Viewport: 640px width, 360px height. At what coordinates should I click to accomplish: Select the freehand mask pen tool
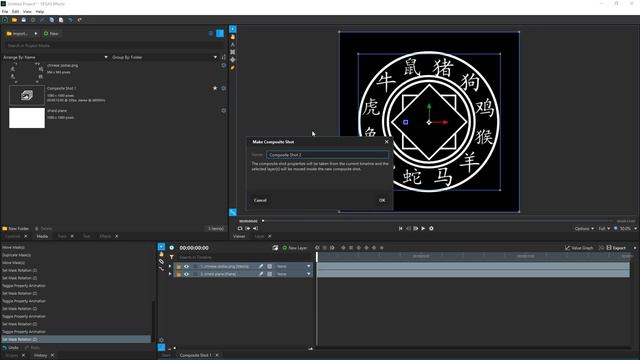point(233,68)
